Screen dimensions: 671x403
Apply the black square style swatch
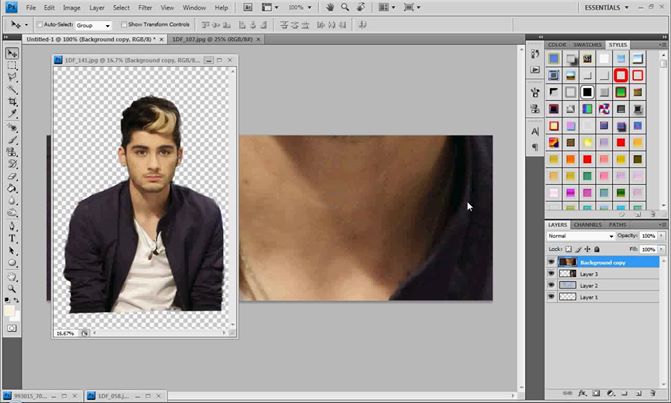[x=587, y=92]
